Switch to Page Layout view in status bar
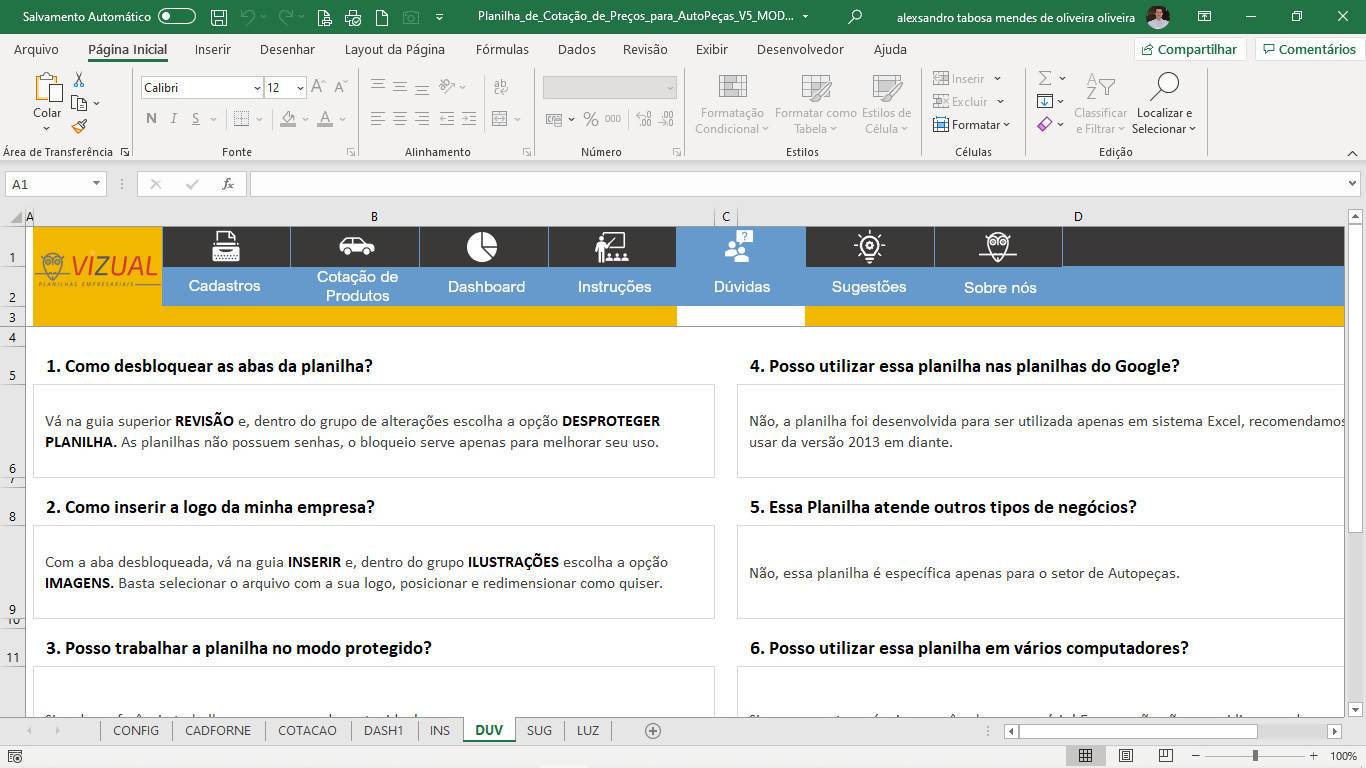The image size is (1366, 768). (1125, 756)
